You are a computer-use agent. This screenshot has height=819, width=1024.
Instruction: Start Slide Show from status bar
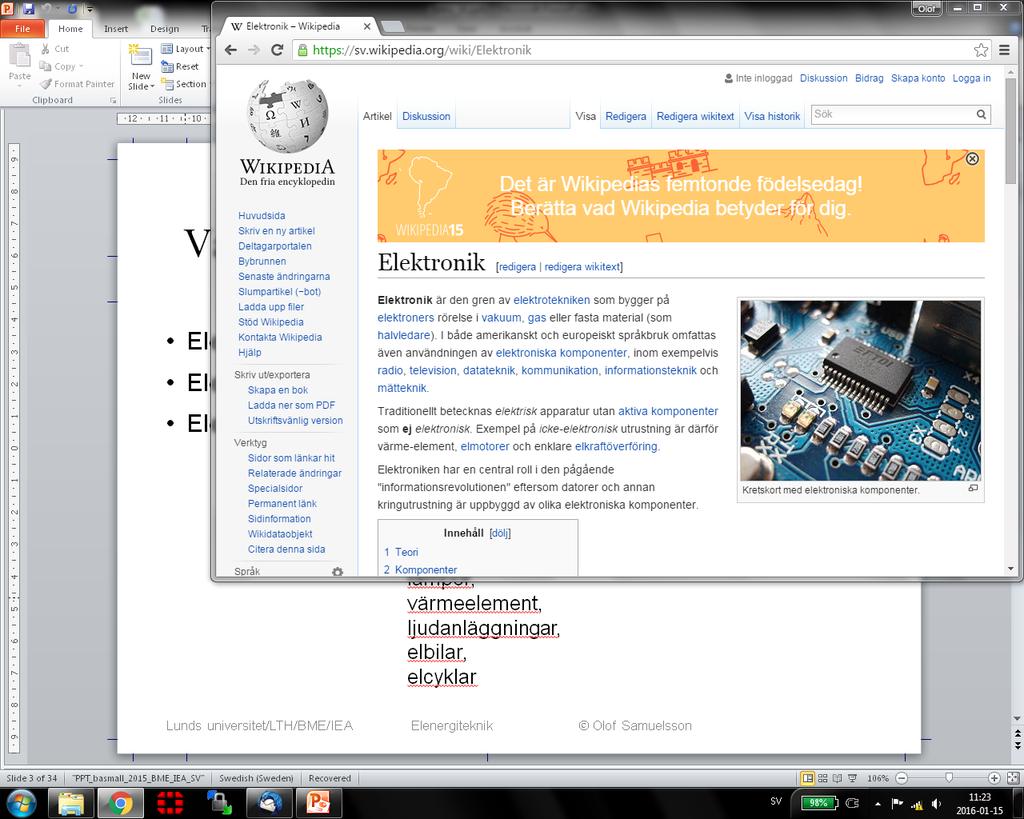tap(852, 778)
